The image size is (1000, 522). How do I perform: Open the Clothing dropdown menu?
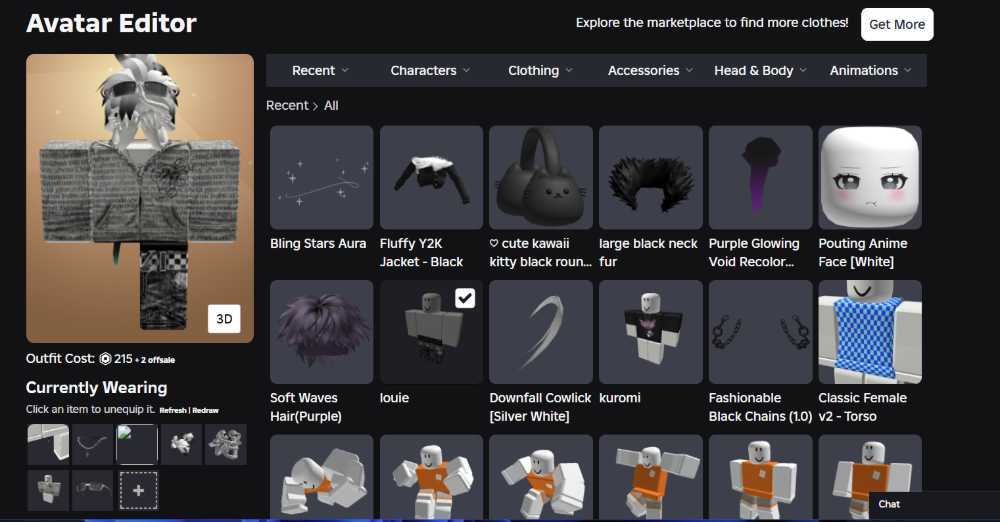point(540,70)
